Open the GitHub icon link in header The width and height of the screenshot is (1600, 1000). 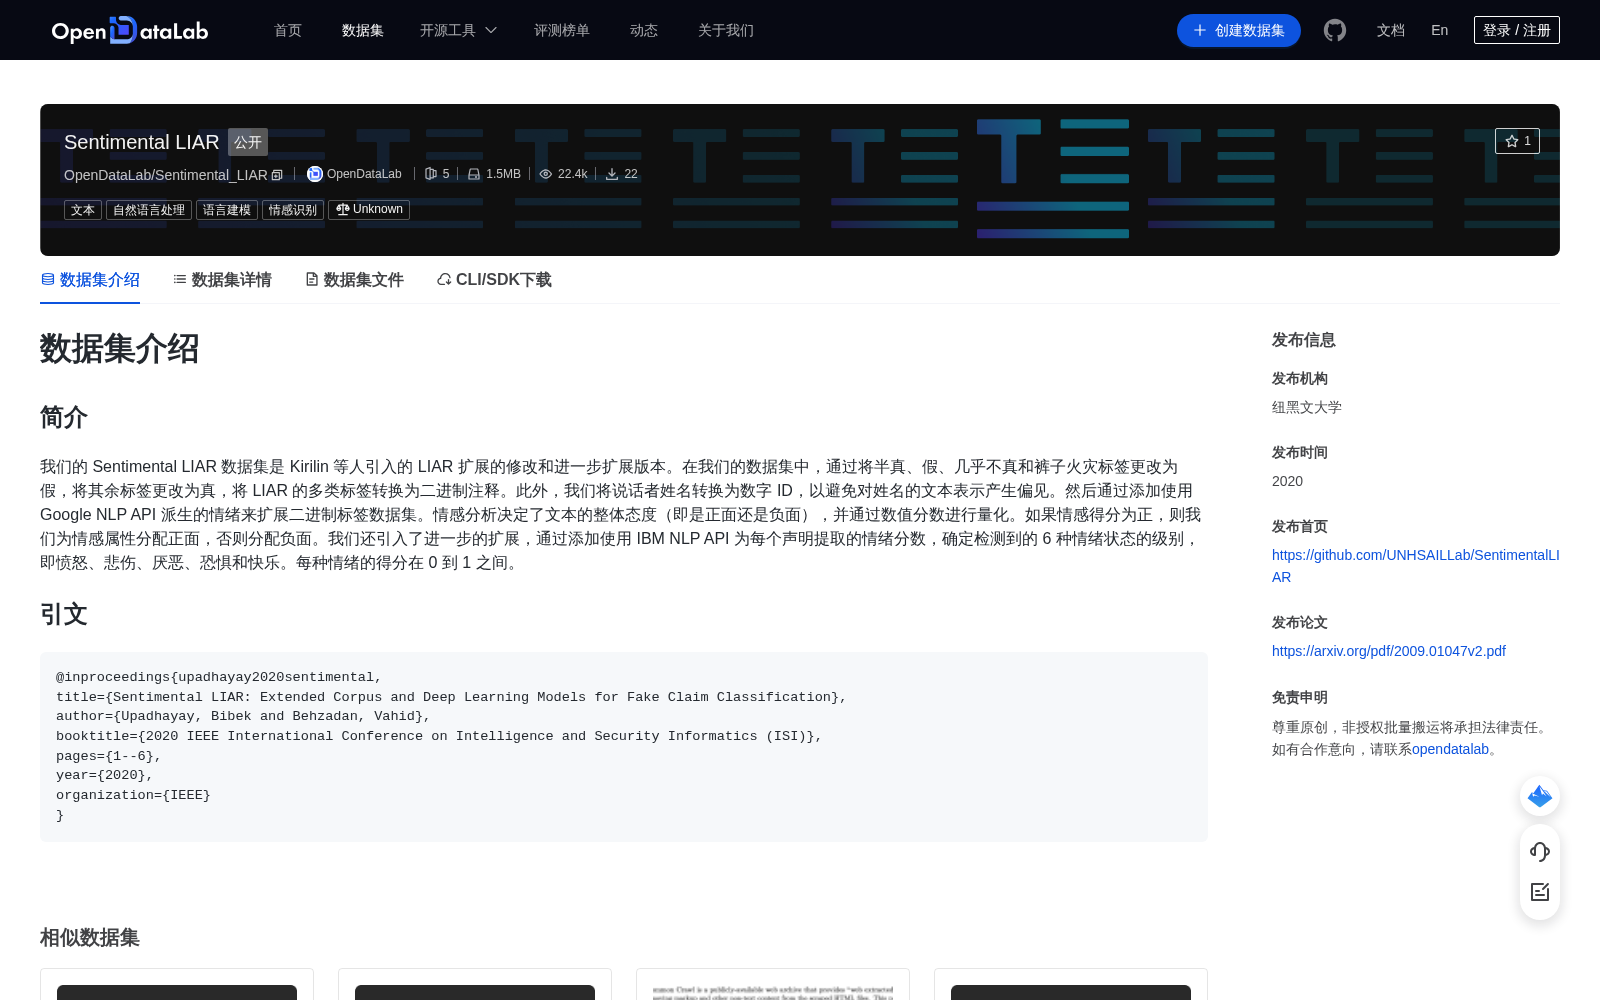pos(1335,30)
